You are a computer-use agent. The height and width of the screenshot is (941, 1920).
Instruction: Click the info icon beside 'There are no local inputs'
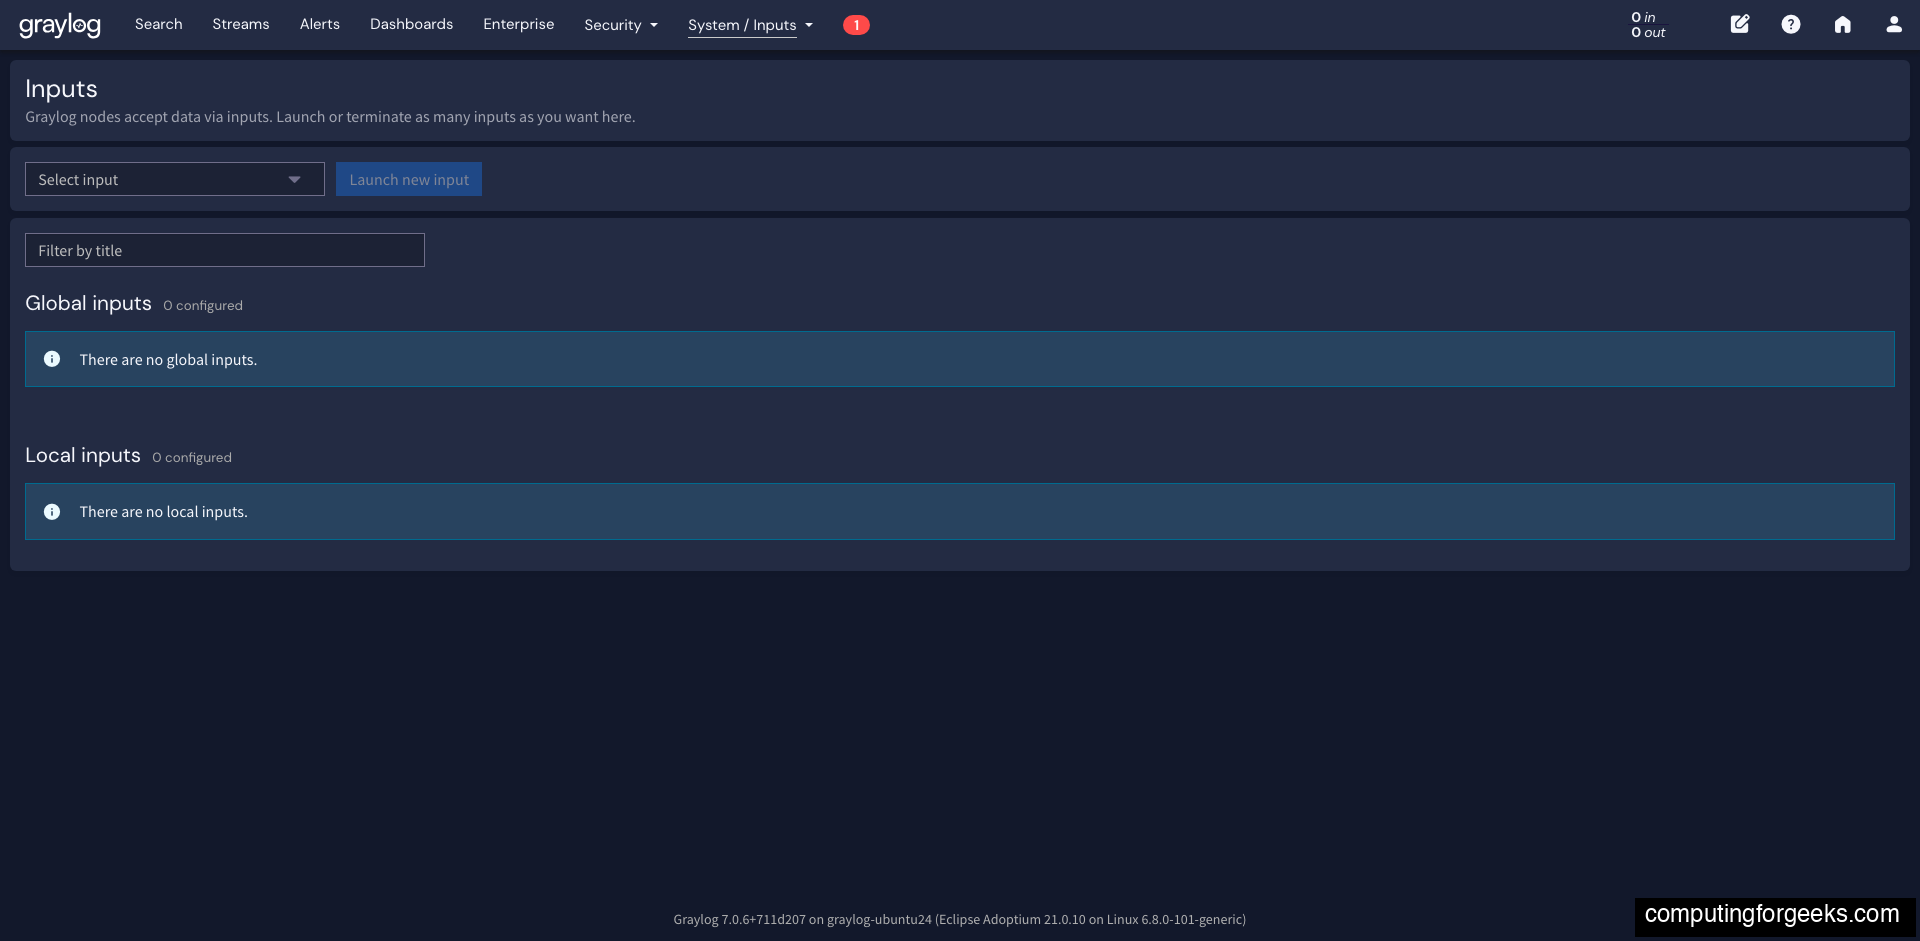pyautogui.click(x=51, y=511)
